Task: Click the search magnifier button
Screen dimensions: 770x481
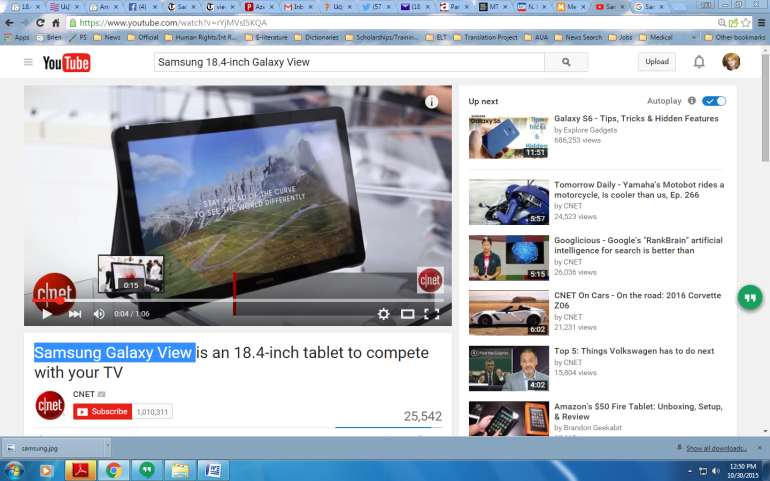Action: point(566,62)
